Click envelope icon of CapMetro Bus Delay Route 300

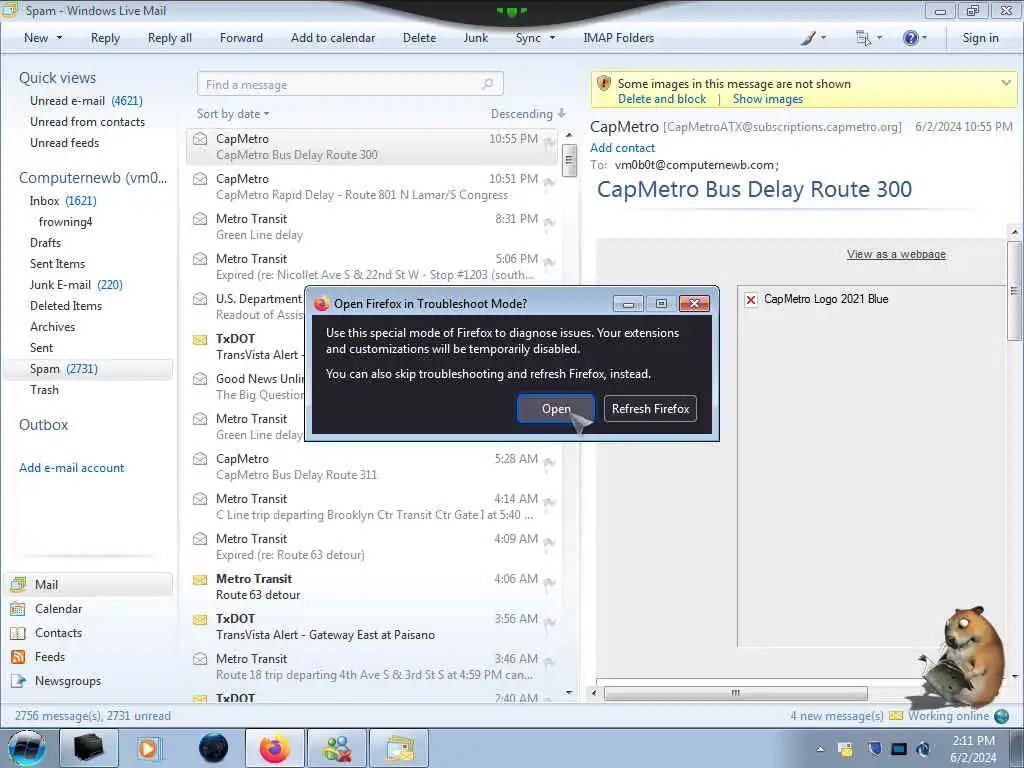pos(200,139)
